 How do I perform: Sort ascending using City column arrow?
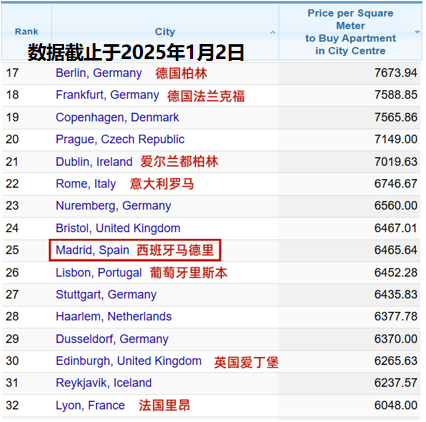point(272,32)
